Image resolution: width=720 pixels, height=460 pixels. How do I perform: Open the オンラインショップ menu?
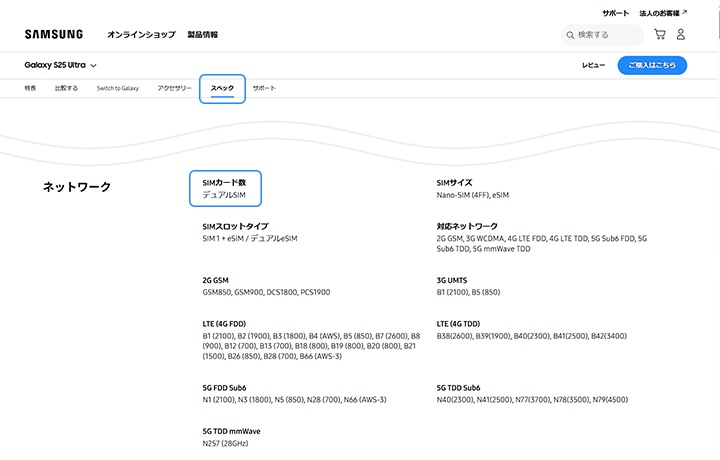[141, 34]
